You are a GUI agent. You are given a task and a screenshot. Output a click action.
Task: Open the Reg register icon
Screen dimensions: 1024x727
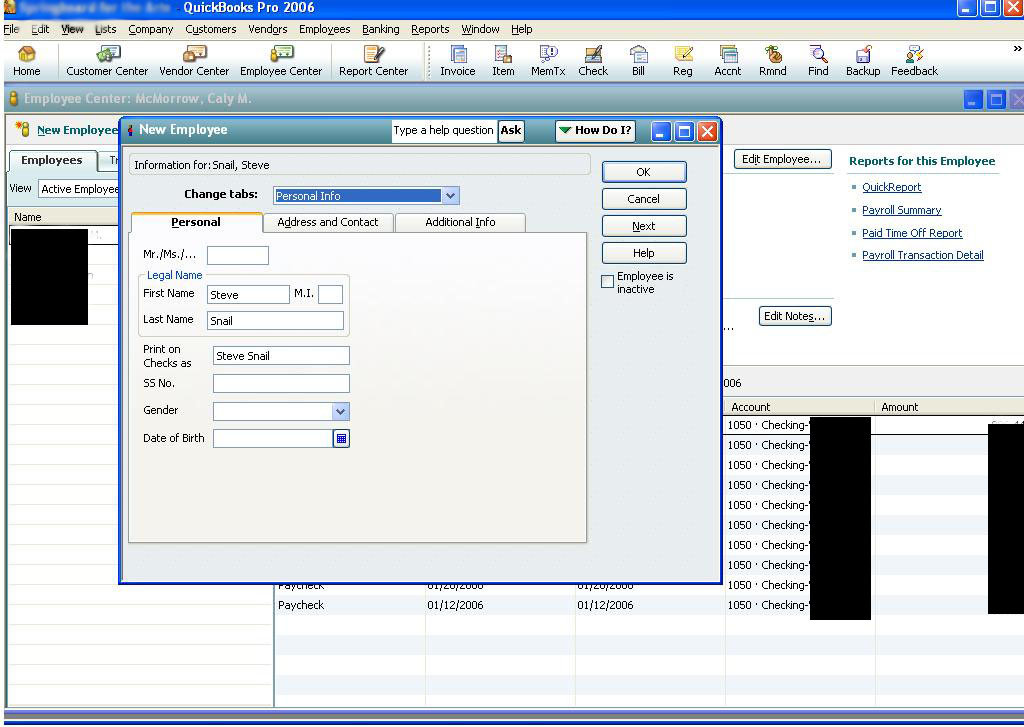click(683, 61)
